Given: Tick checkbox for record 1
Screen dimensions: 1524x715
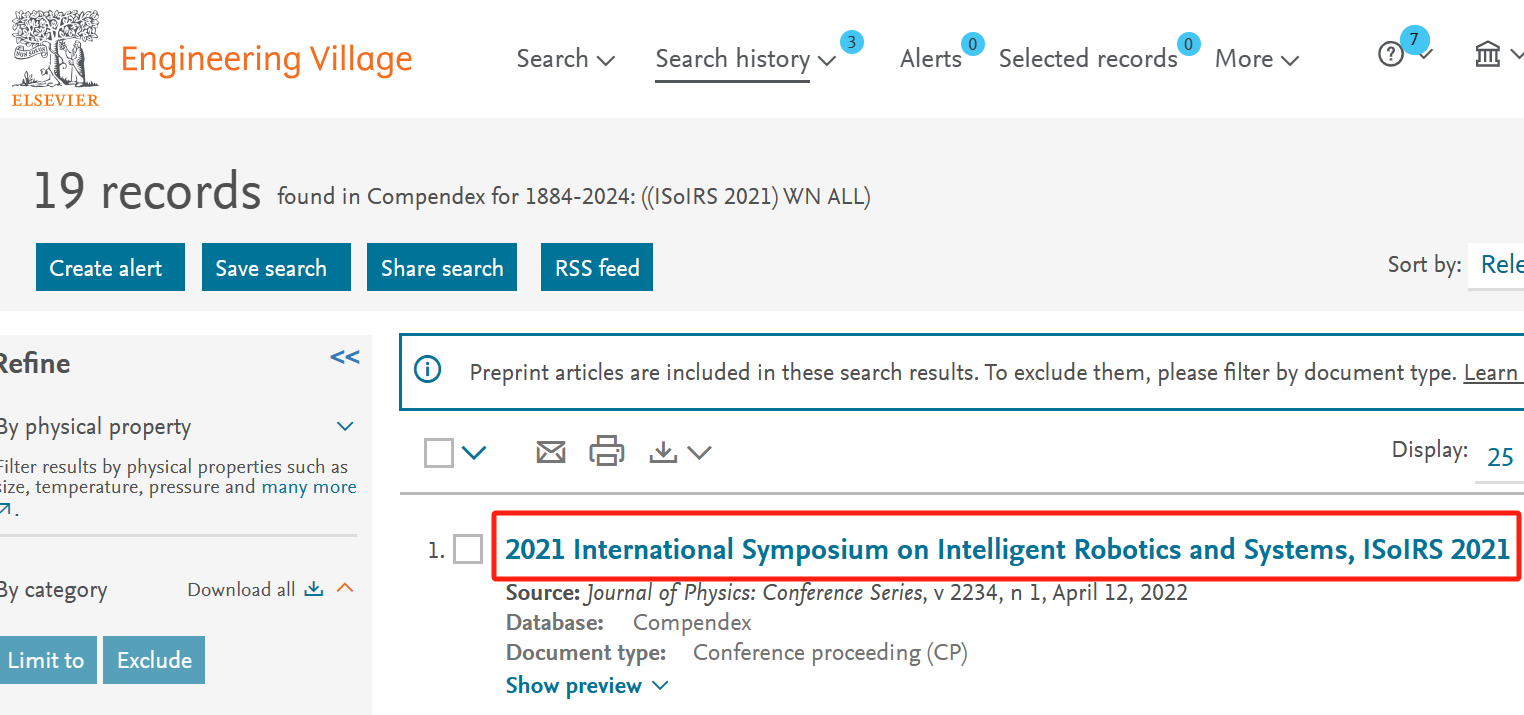Looking at the screenshot, I should (468, 549).
